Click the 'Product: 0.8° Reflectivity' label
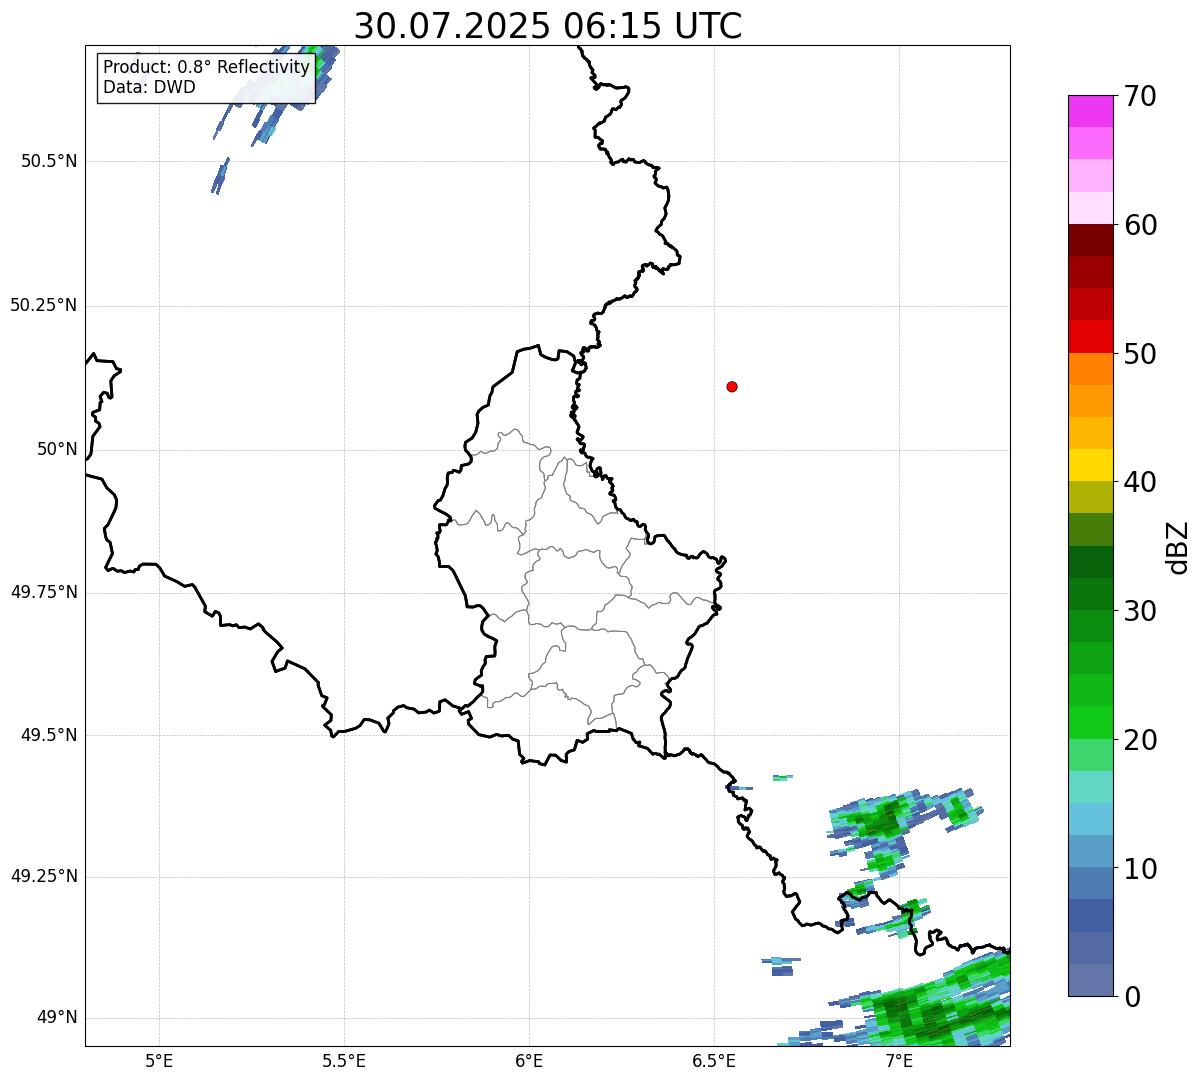The width and height of the screenshot is (1202, 1081). tap(207, 67)
